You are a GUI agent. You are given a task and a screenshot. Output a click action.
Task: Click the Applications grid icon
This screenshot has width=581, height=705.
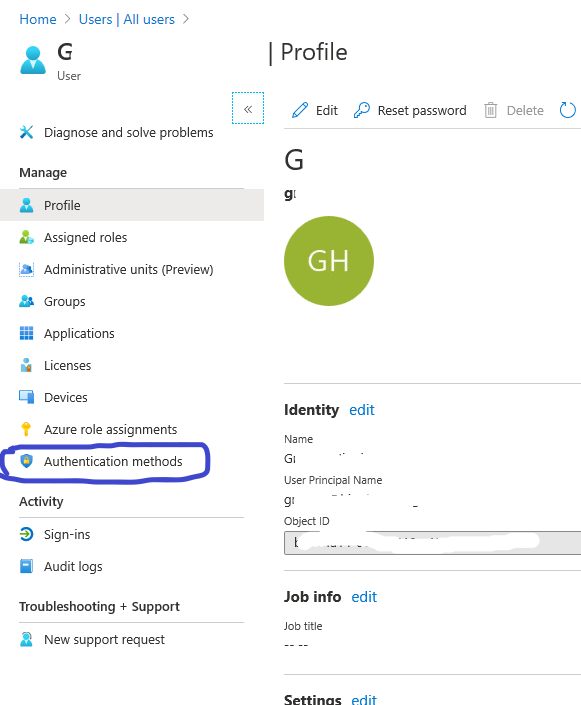click(27, 333)
